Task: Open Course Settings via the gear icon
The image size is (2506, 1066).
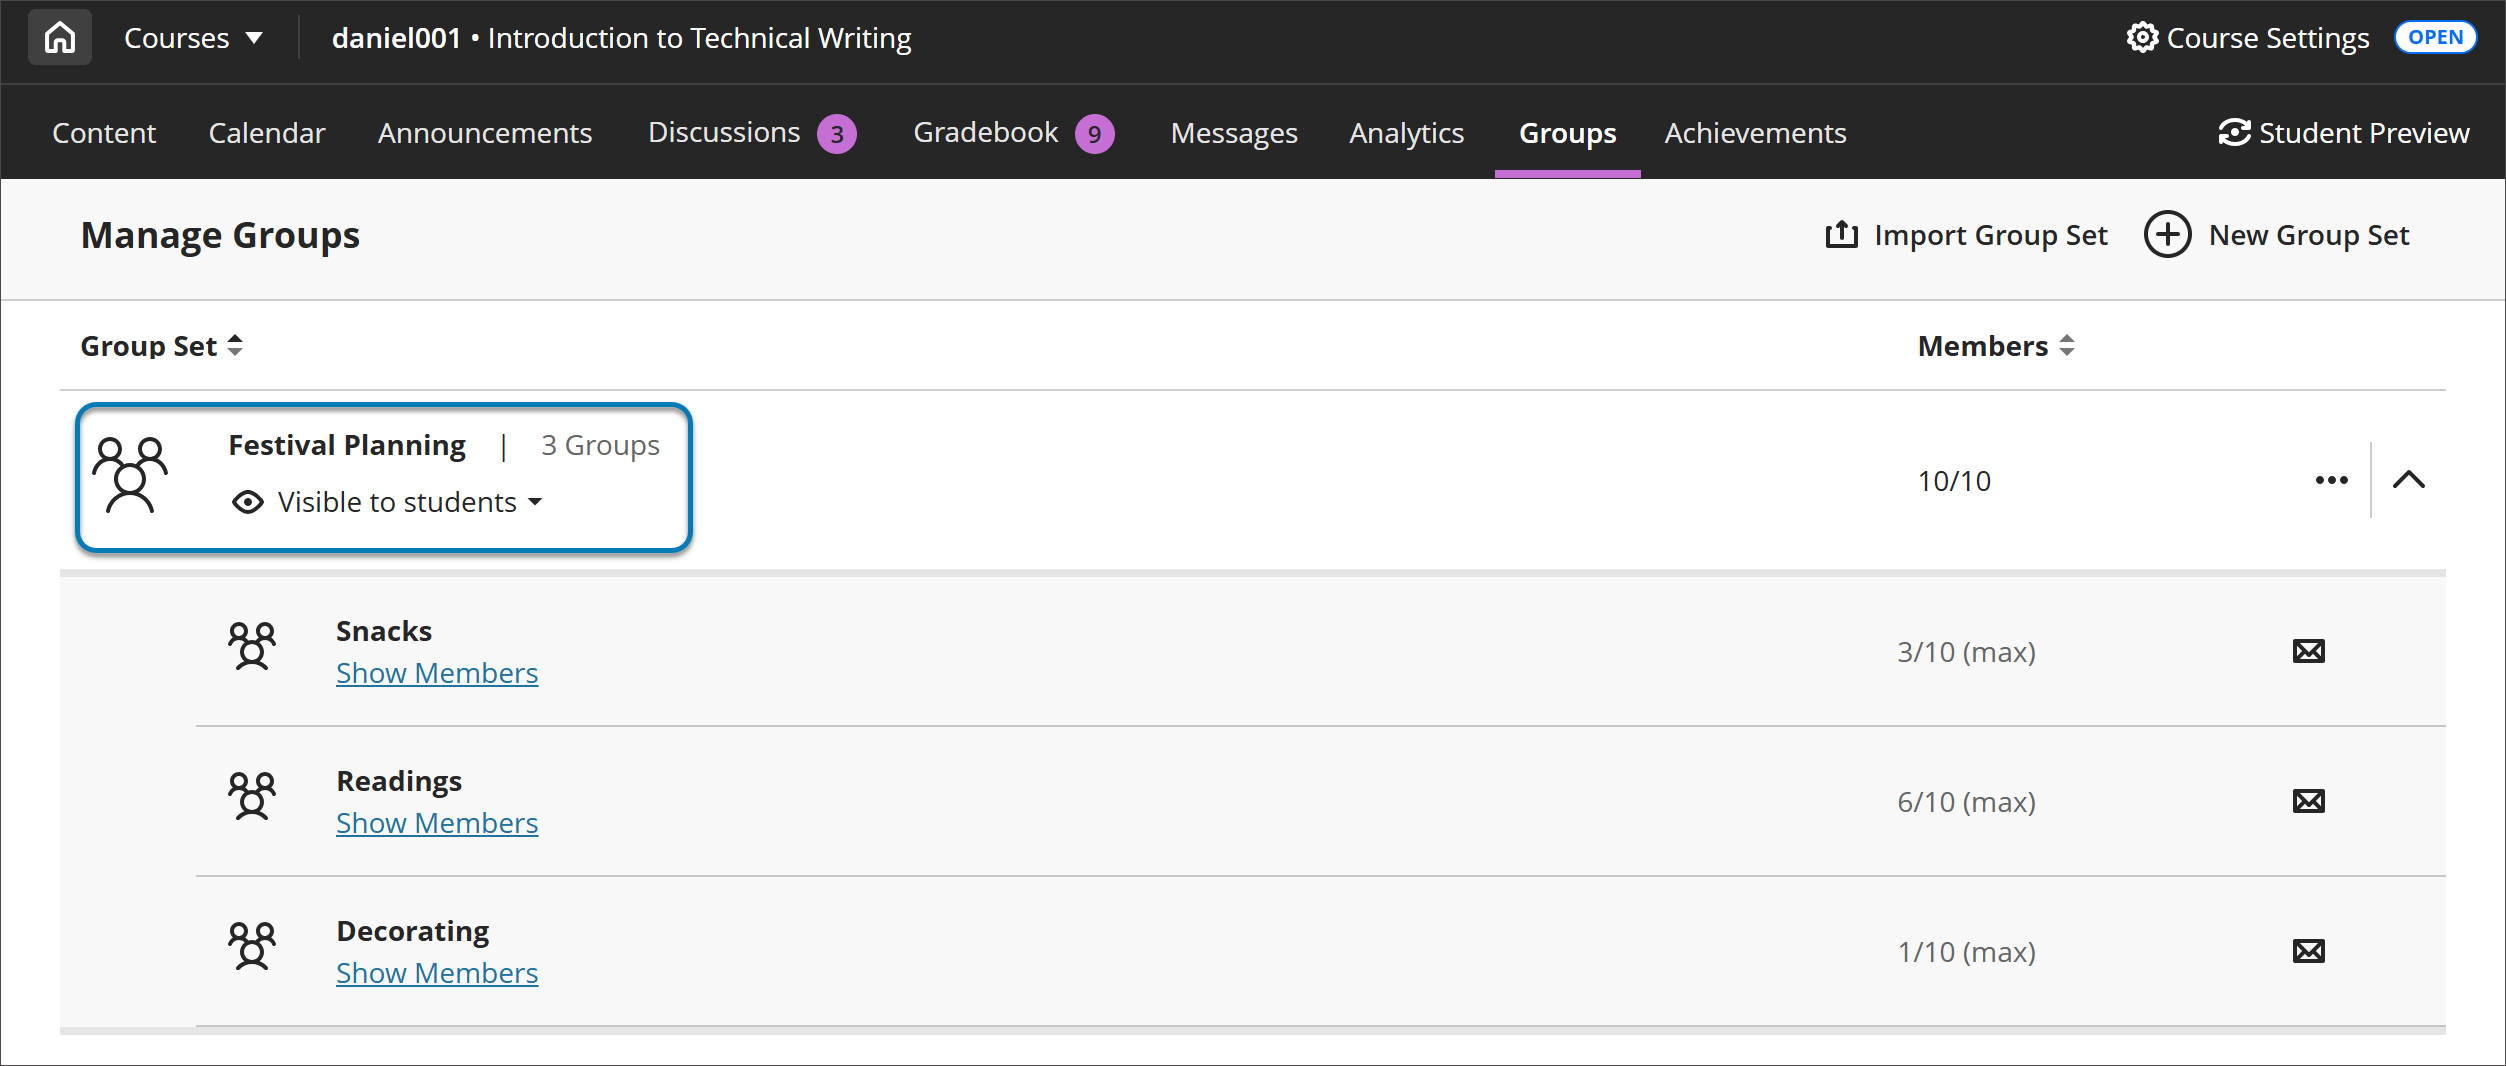Action: (x=2141, y=38)
